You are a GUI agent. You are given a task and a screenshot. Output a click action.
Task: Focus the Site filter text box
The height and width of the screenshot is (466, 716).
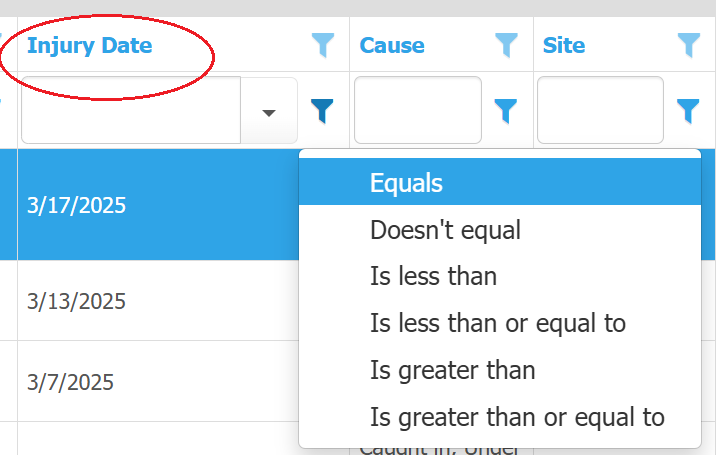pos(600,111)
